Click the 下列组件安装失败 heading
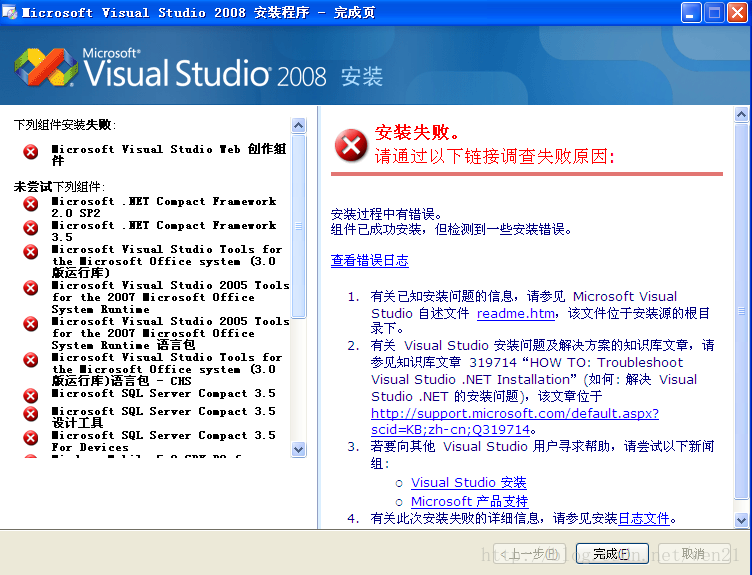This screenshot has width=752, height=575. pyautogui.click(x=65, y=125)
